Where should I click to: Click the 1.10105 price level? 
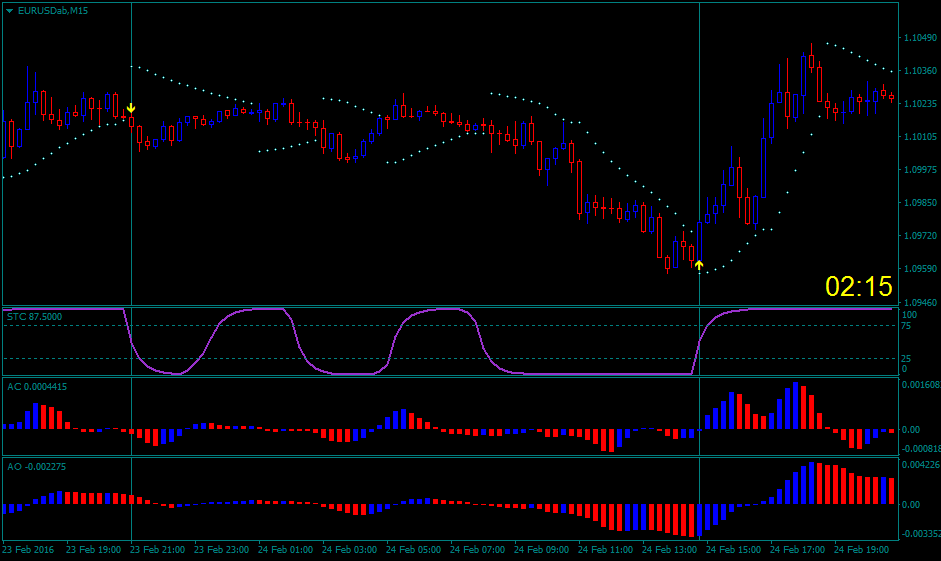(920, 137)
